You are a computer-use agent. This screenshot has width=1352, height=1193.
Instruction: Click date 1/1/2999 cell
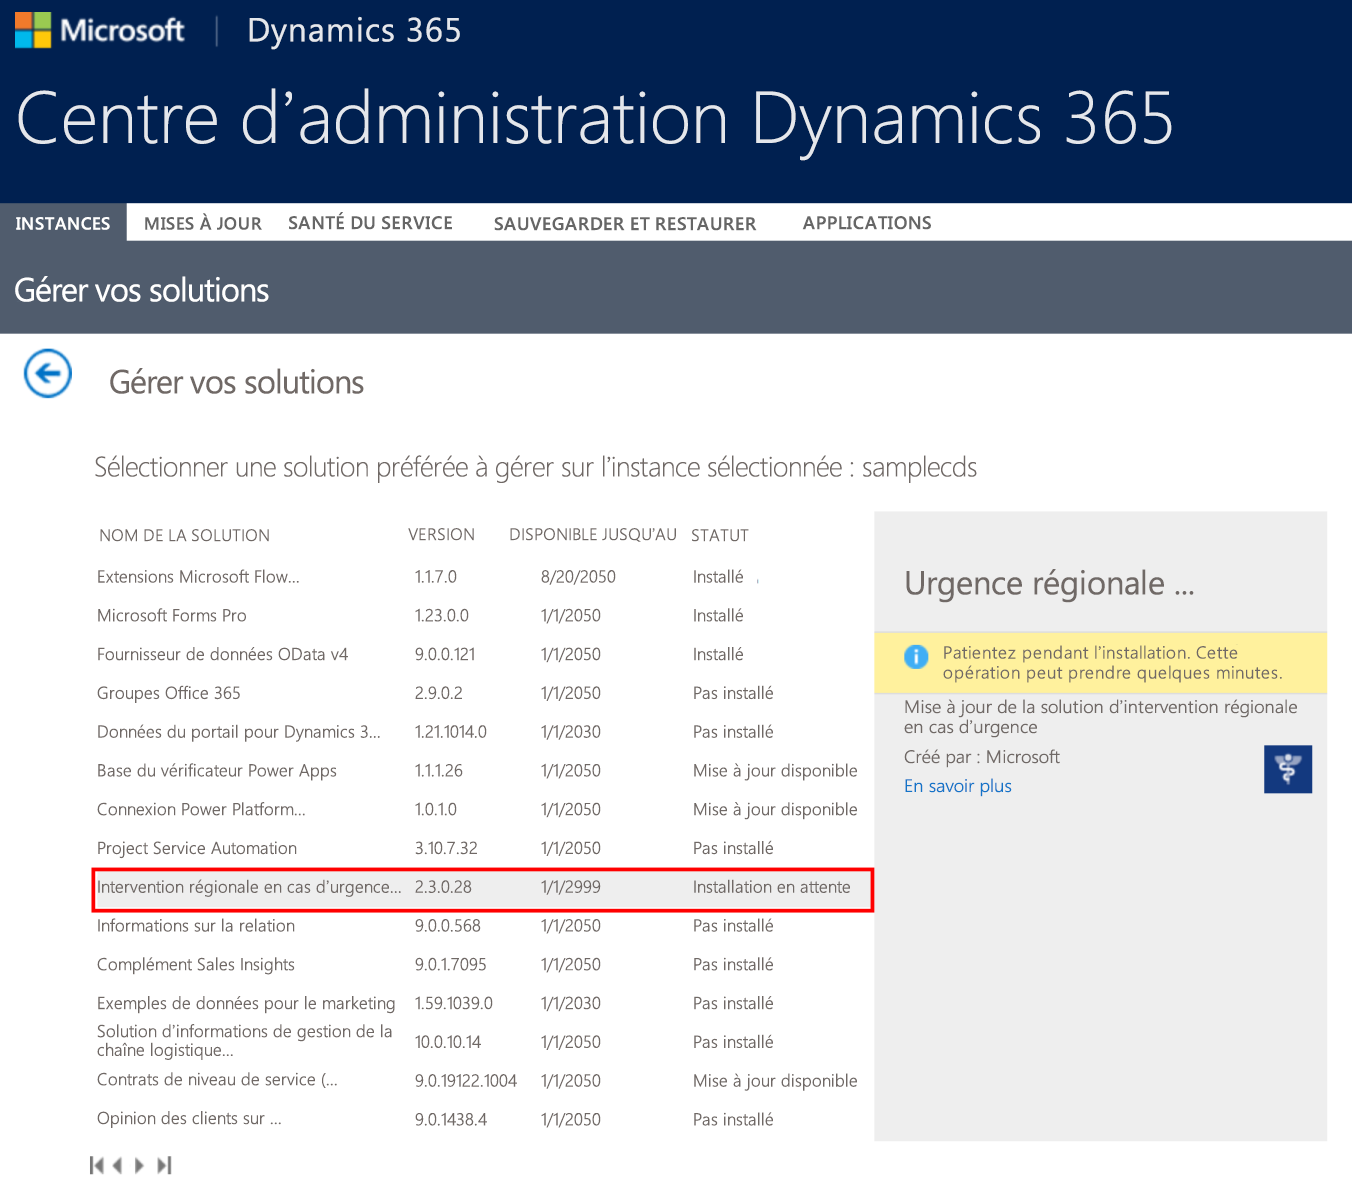[570, 887]
